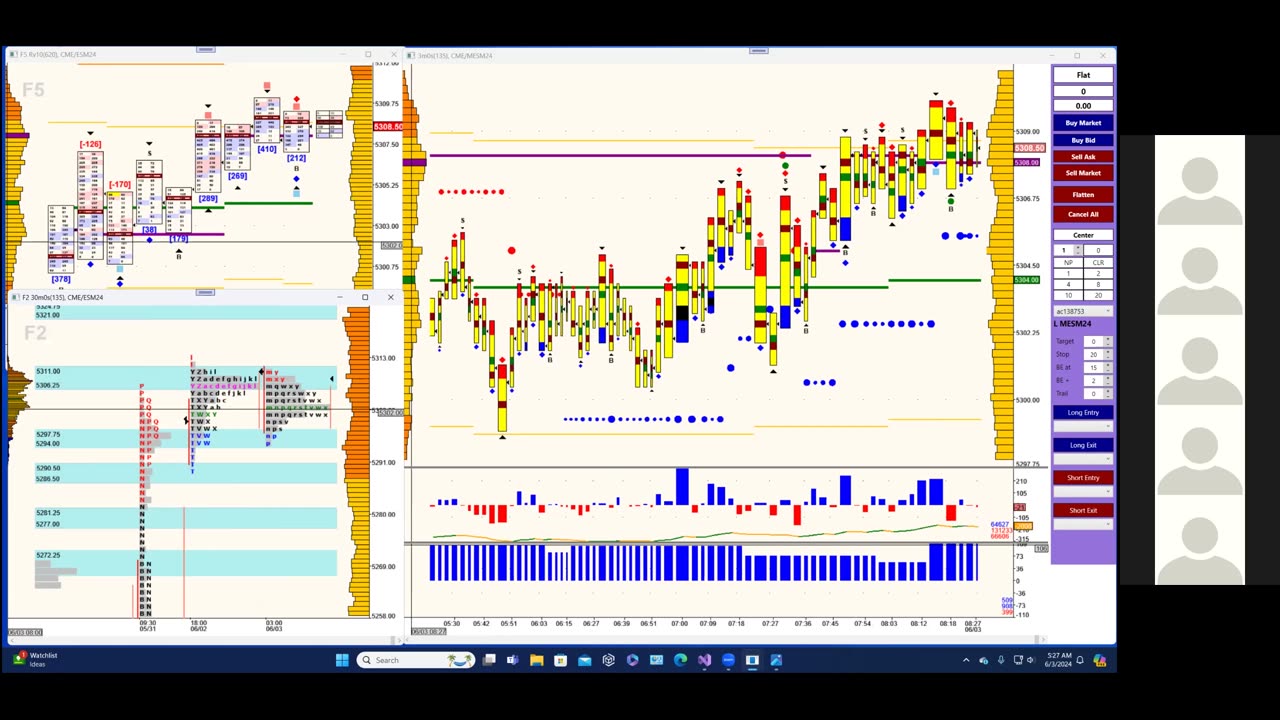Click the CLR quantity button
The width and height of the screenshot is (1280, 720).
(x=1098, y=263)
